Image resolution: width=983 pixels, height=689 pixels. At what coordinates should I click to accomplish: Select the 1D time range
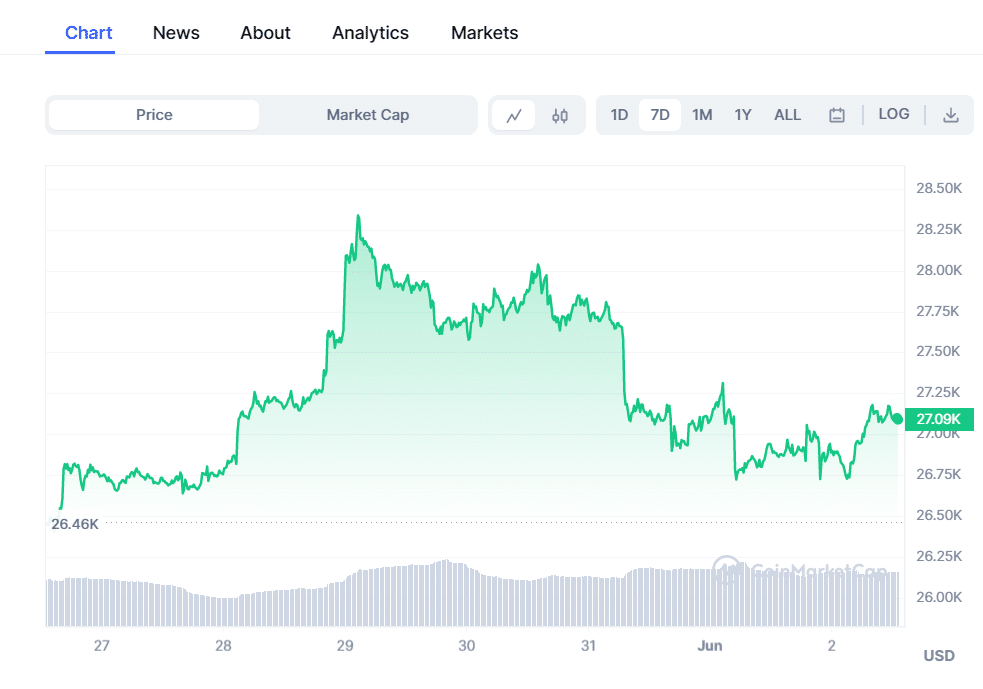click(x=619, y=115)
